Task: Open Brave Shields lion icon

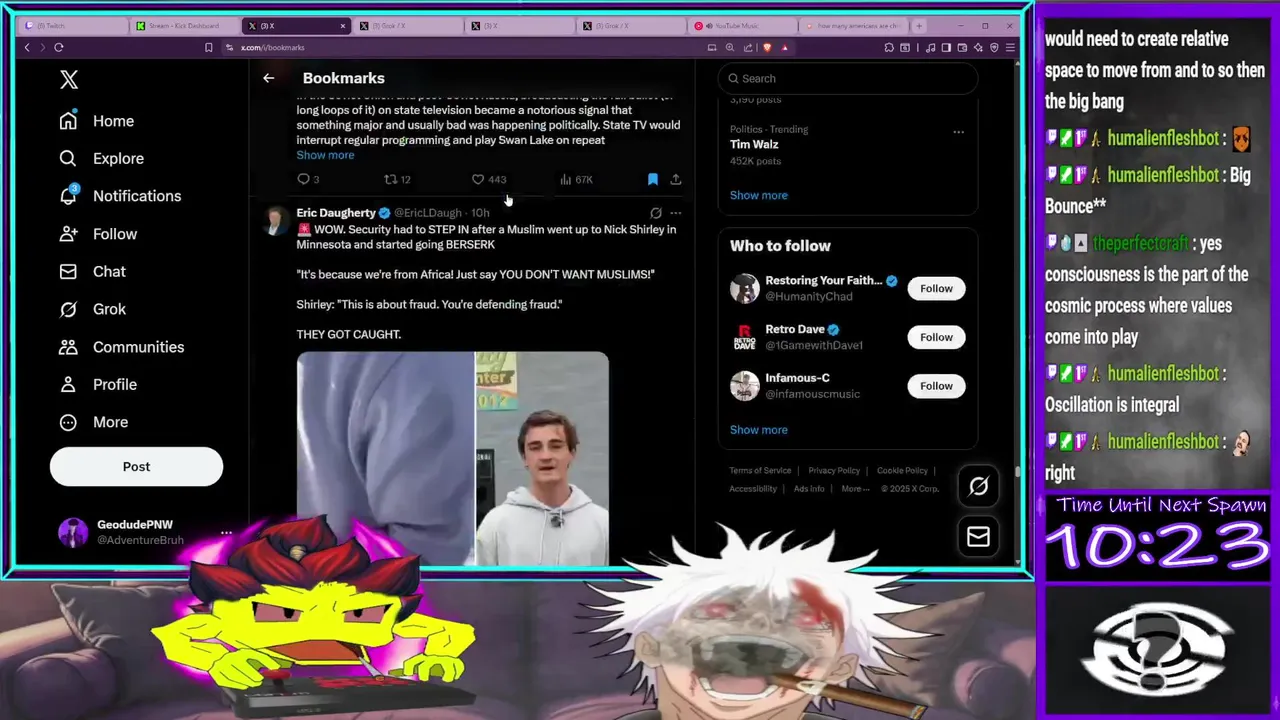Action: (x=767, y=47)
